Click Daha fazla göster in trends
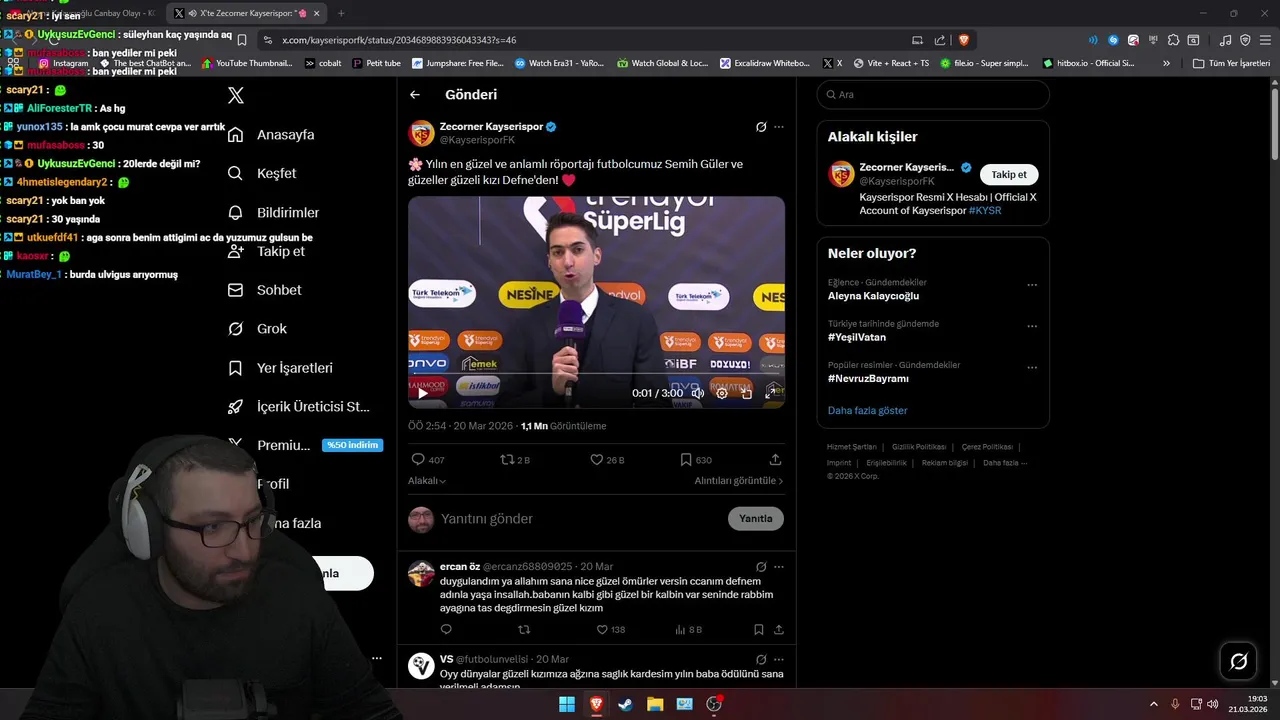Viewport: 1280px width, 720px height. pos(868,411)
